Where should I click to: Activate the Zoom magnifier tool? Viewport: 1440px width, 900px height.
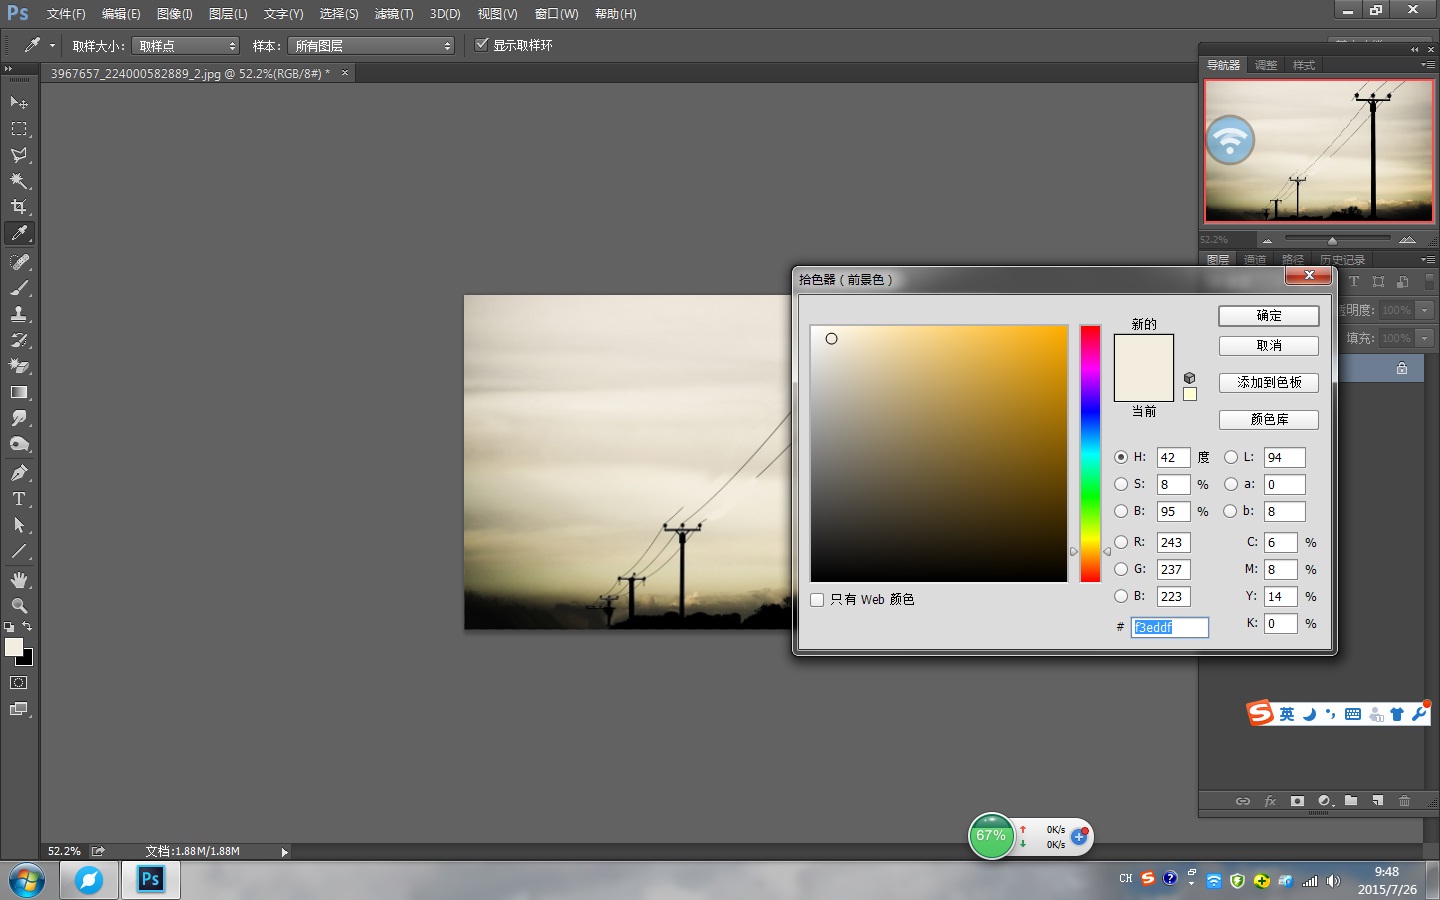(19, 606)
